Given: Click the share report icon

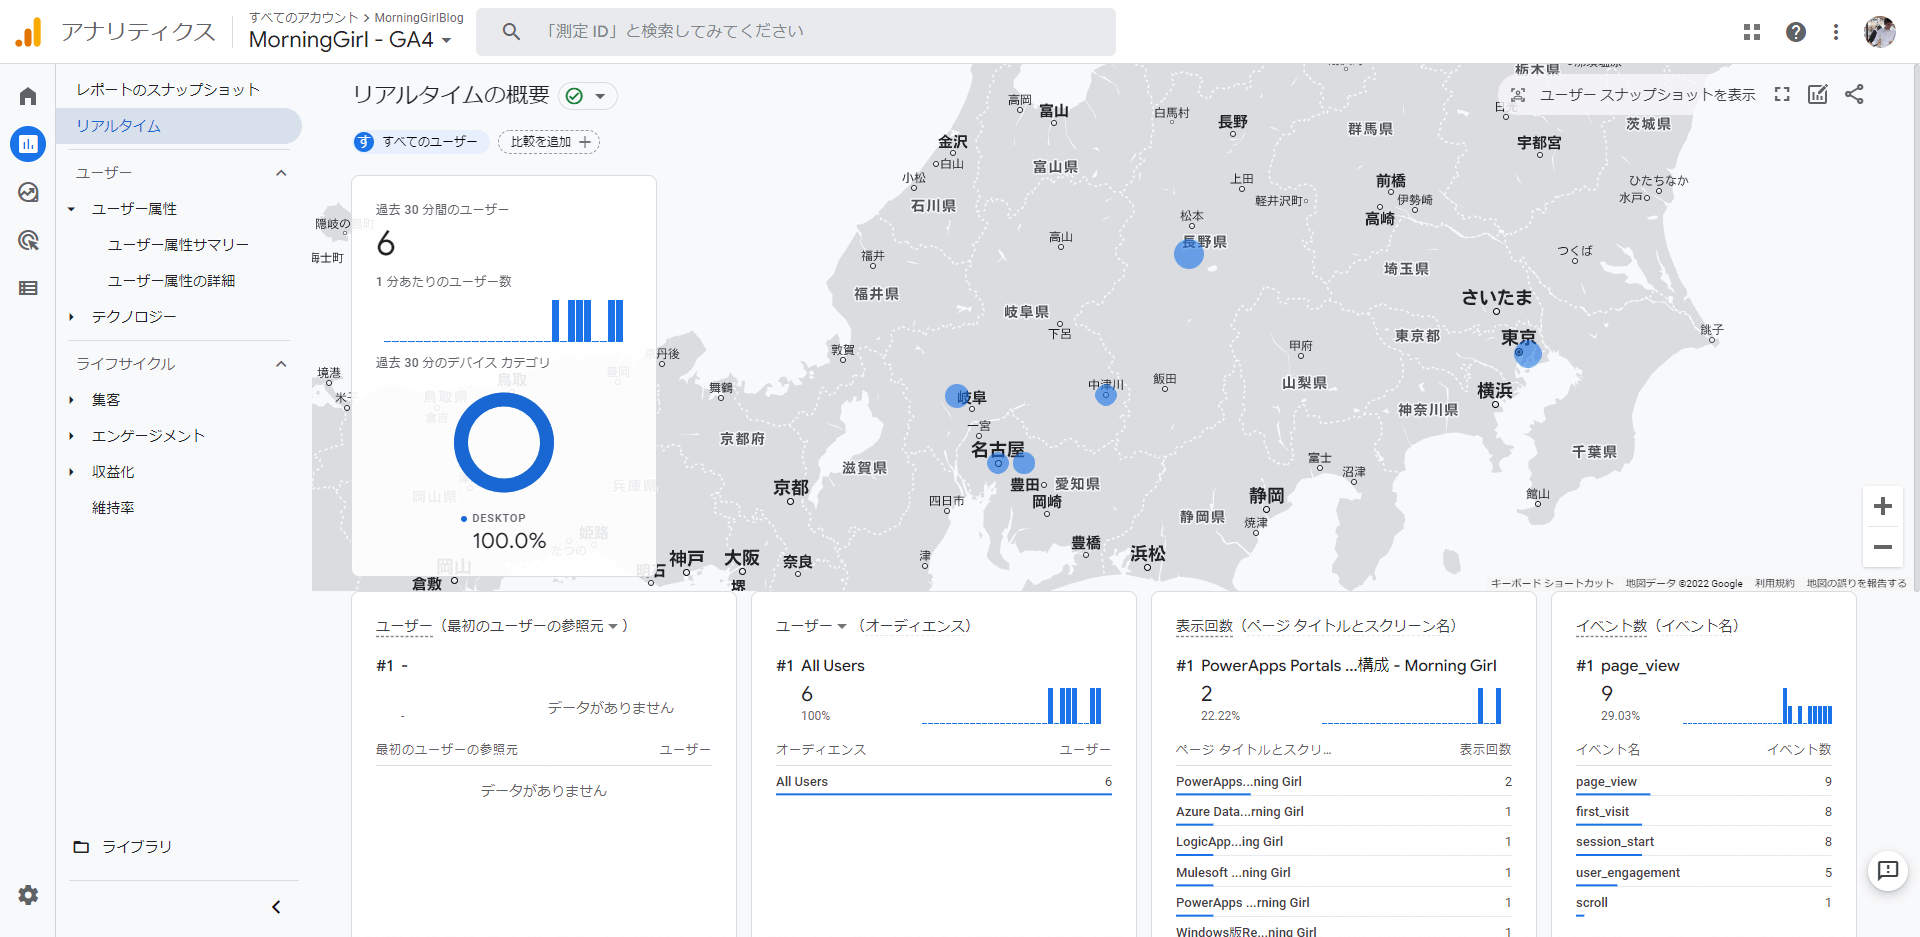Looking at the screenshot, I should pyautogui.click(x=1854, y=94).
